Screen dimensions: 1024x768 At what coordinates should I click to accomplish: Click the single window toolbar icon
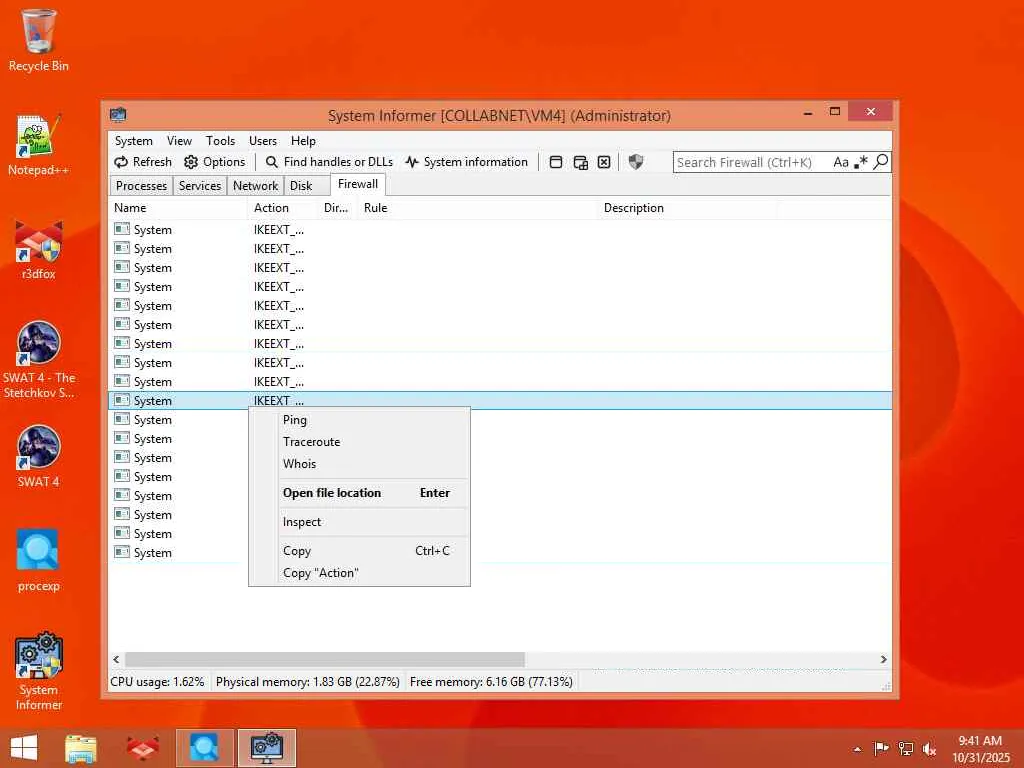(x=556, y=162)
